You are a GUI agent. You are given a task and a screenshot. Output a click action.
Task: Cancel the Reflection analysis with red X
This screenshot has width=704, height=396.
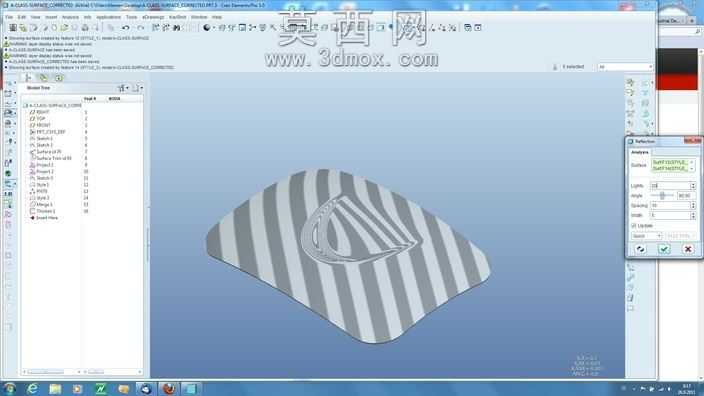[688, 249]
